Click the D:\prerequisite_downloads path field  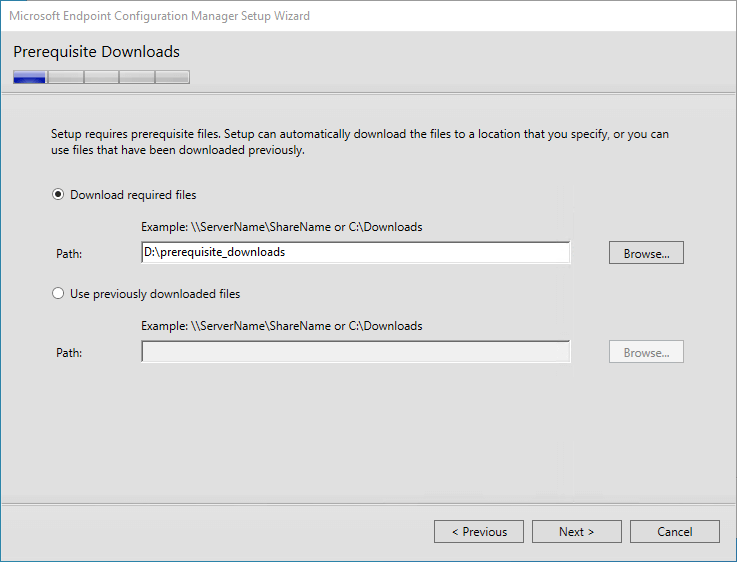pyautogui.click(x=355, y=253)
